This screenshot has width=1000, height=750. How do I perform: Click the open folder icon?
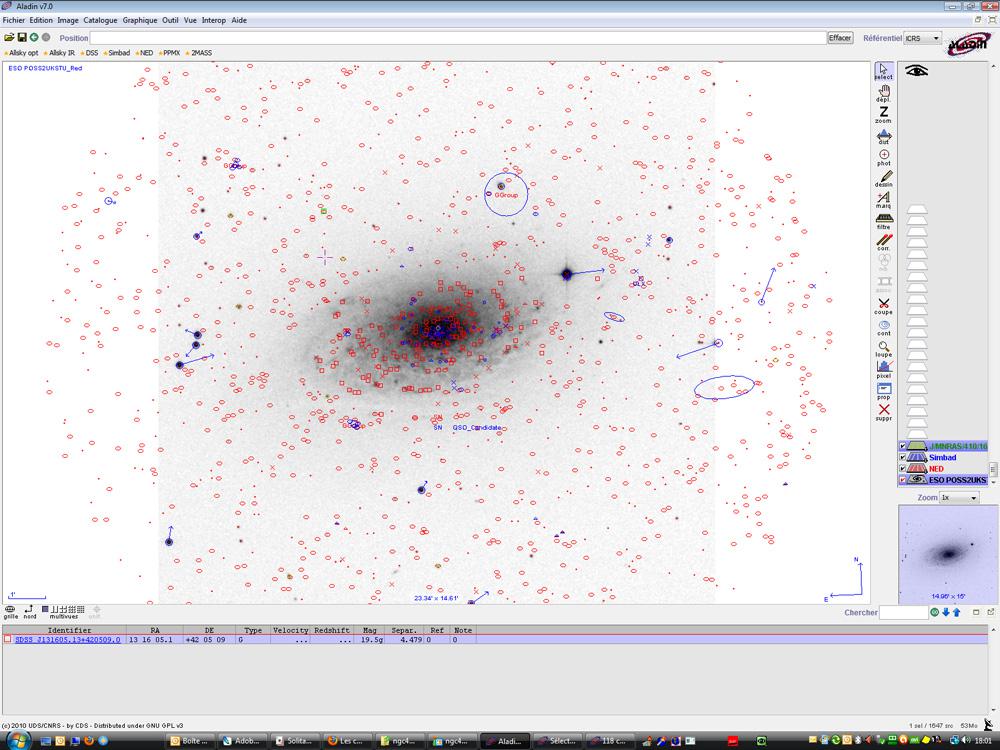pos(9,38)
